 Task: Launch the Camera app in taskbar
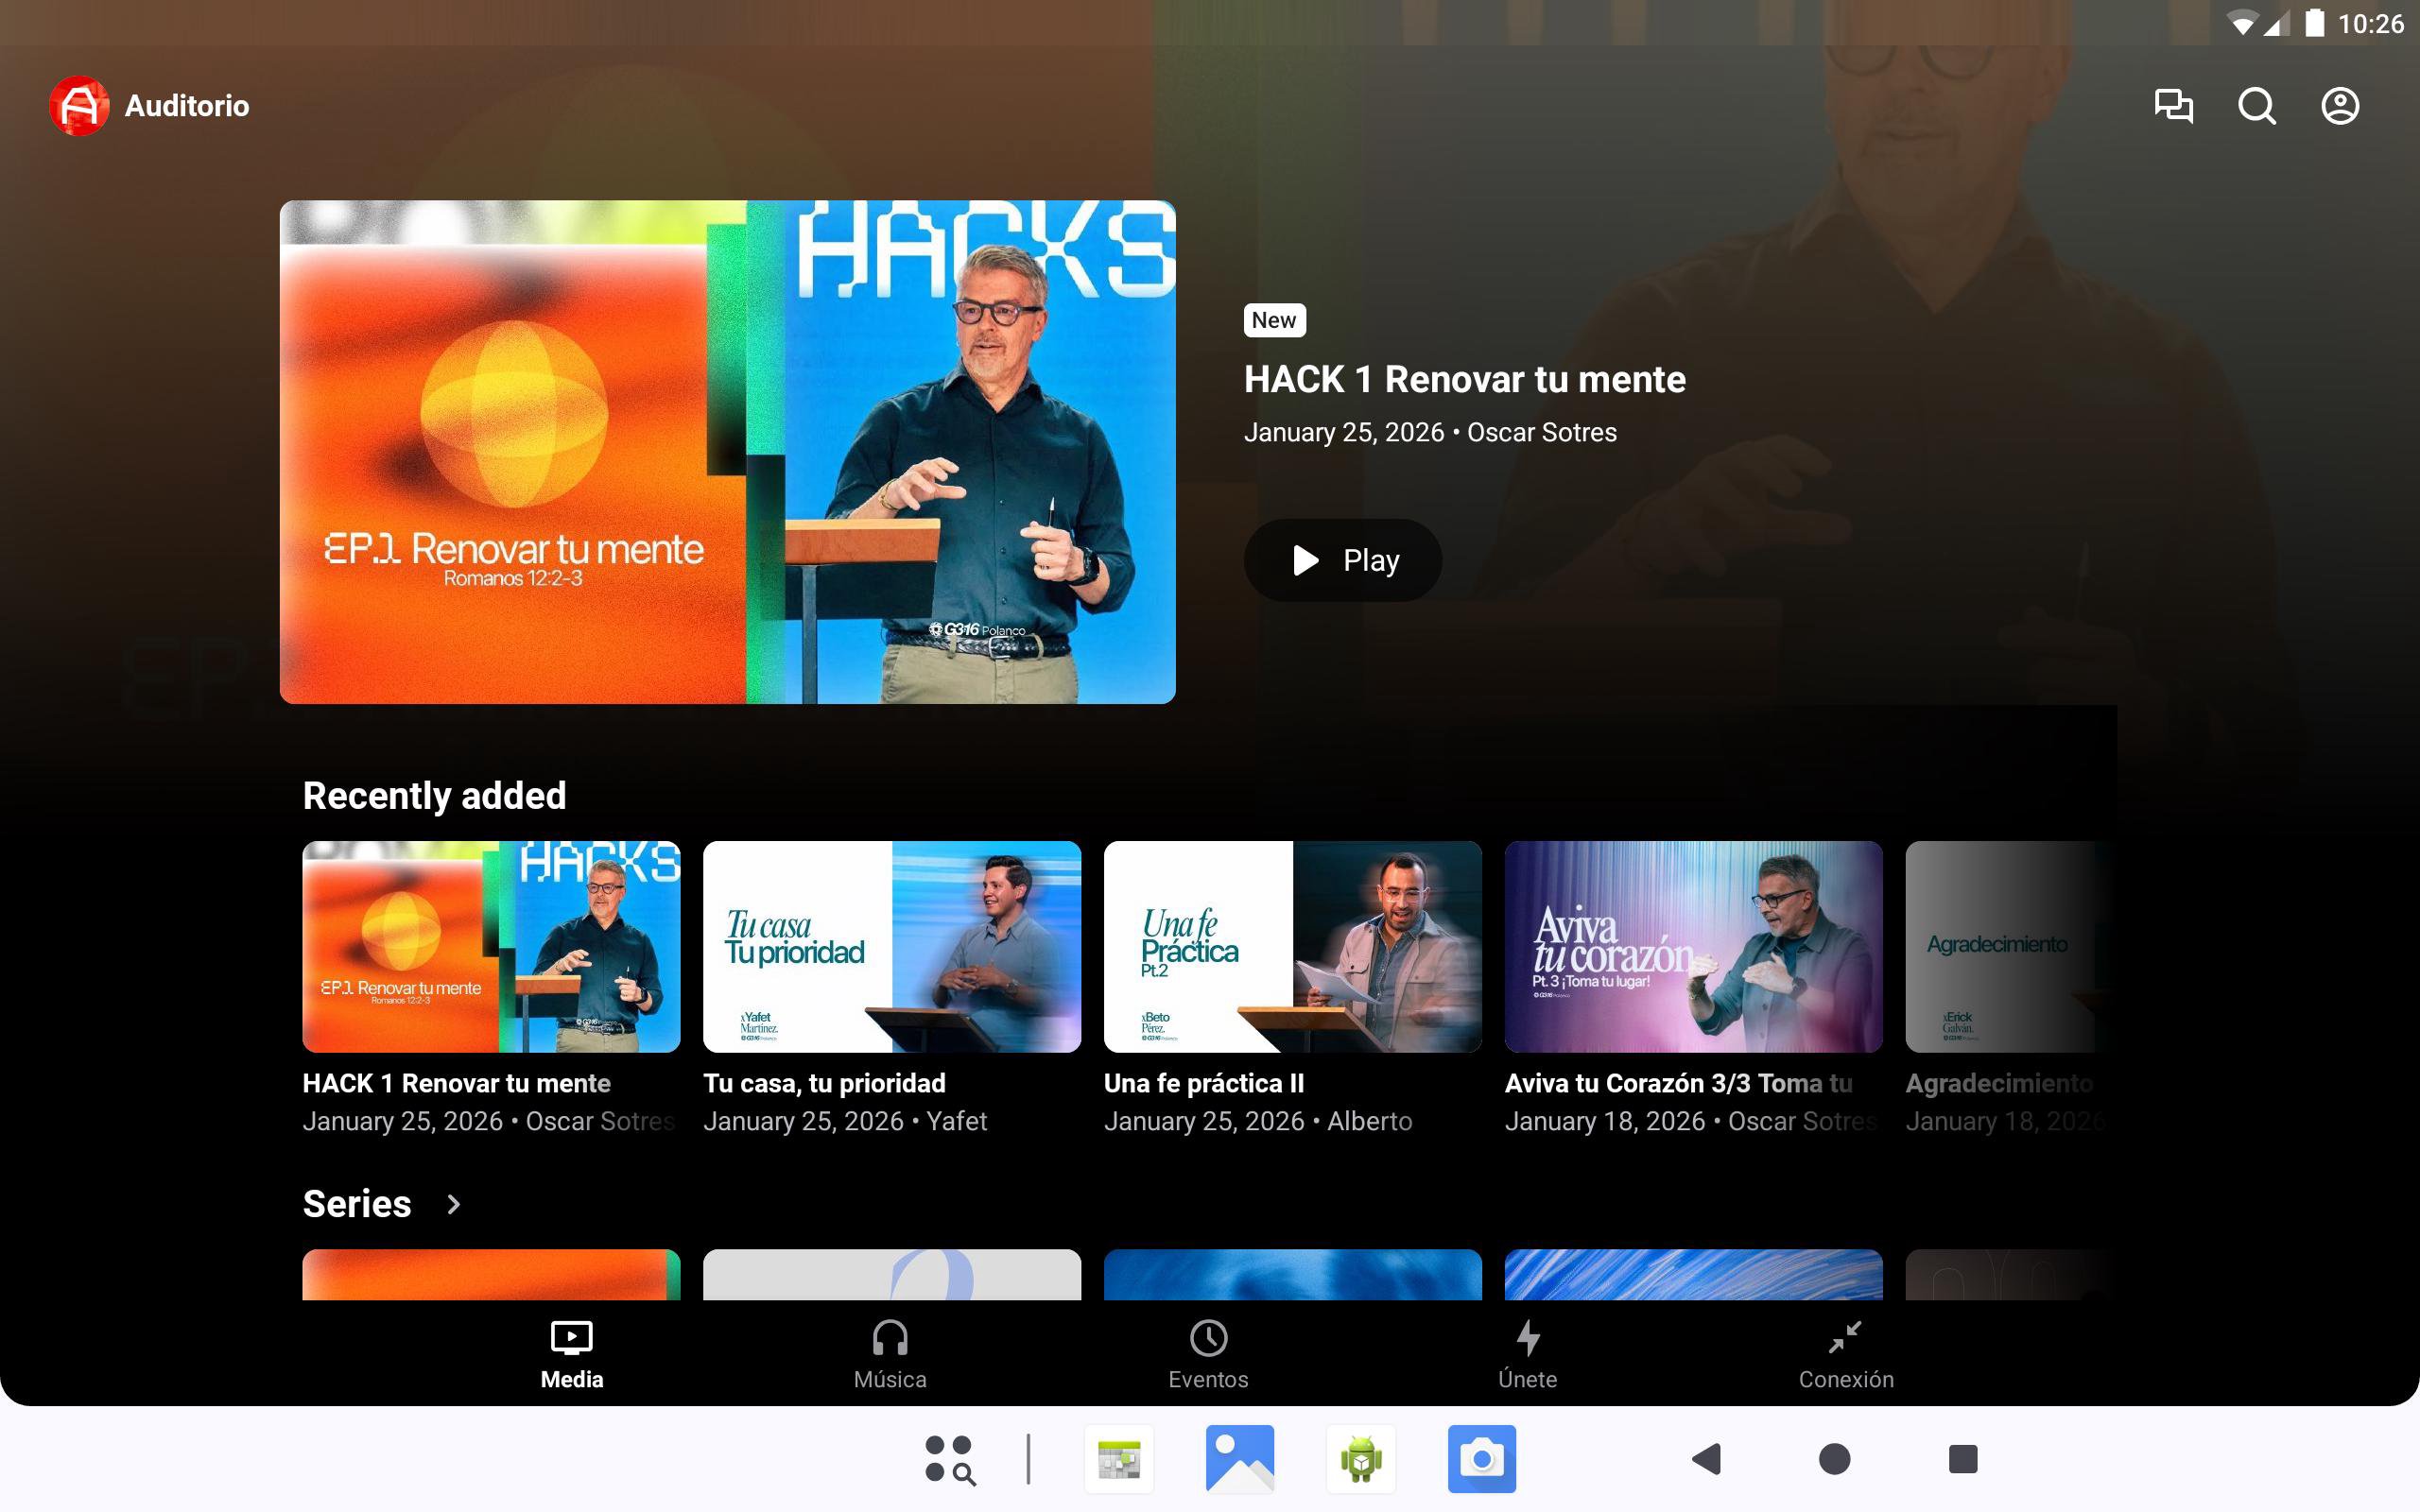1481,1459
